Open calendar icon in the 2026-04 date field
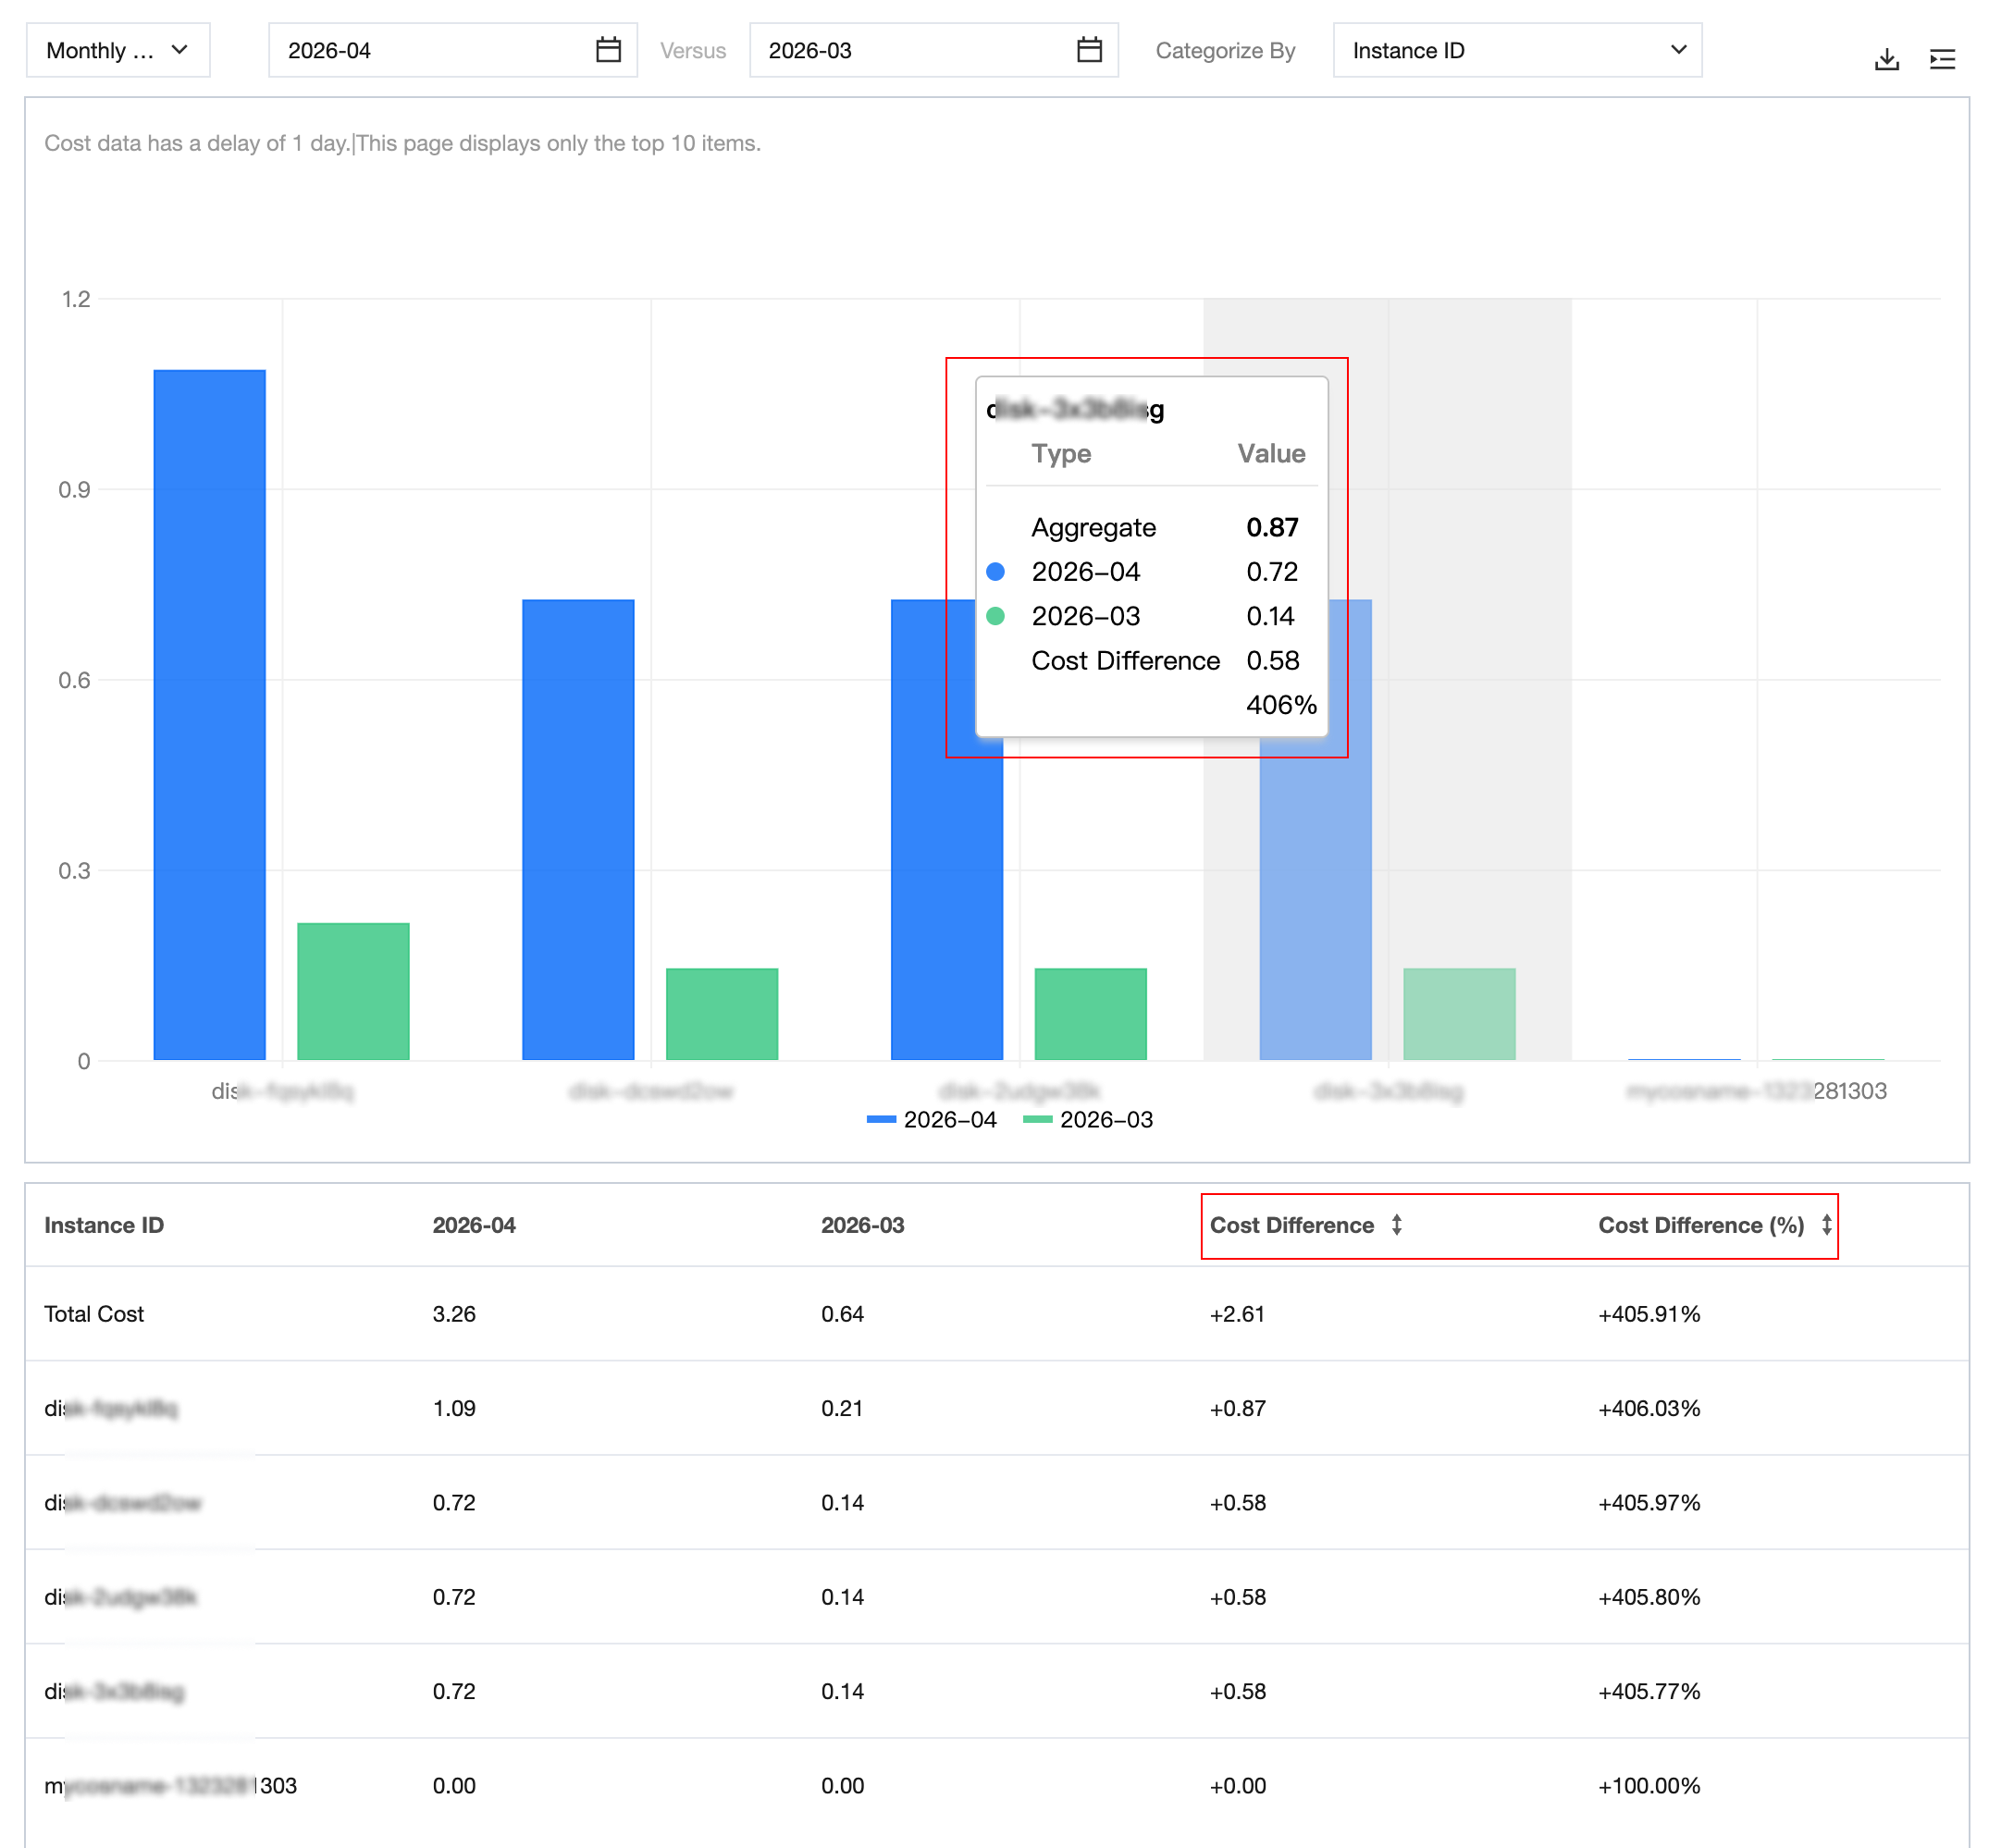The image size is (1989, 1848). 608,50
